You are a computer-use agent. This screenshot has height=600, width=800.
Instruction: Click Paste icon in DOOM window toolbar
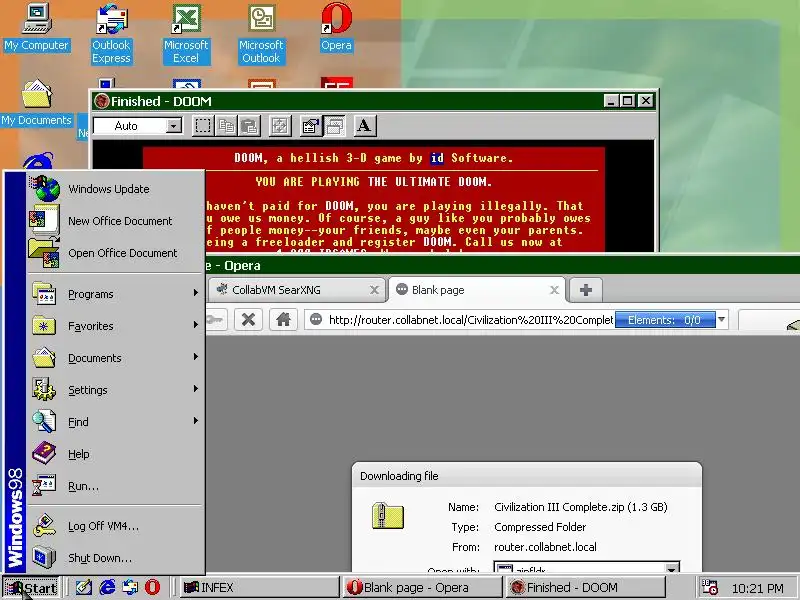pos(249,126)
